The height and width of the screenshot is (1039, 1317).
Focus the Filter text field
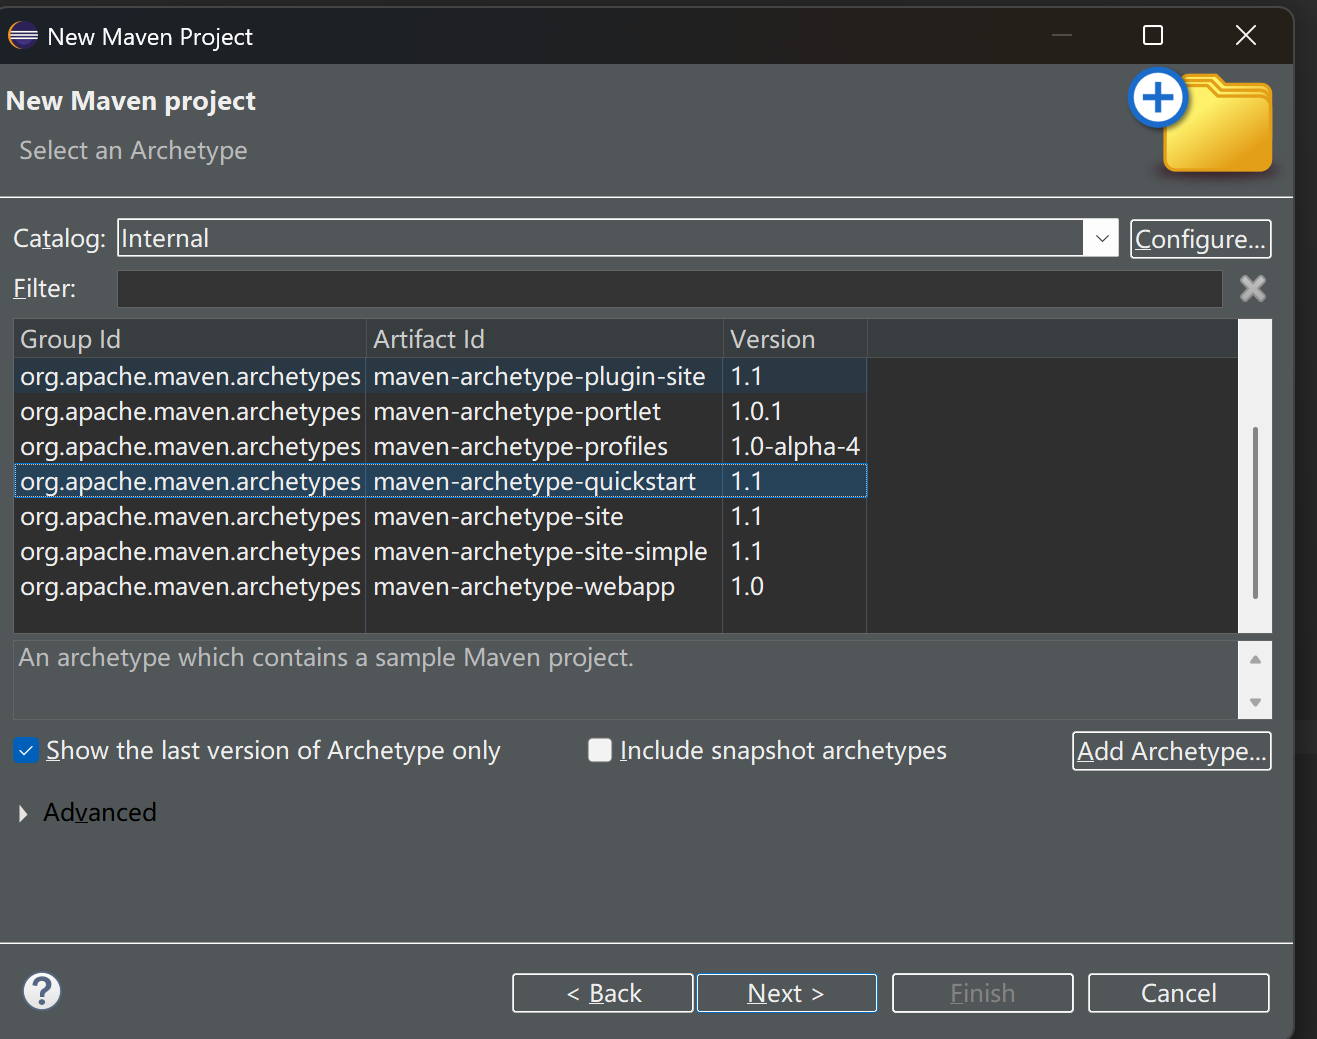coord(668,289)
